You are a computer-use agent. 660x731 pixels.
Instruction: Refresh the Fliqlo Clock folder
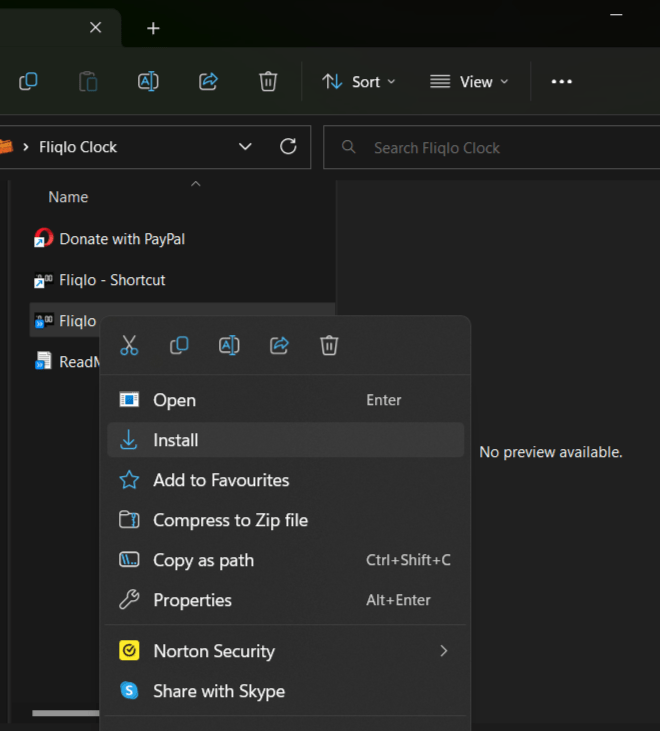pos(288,147)
